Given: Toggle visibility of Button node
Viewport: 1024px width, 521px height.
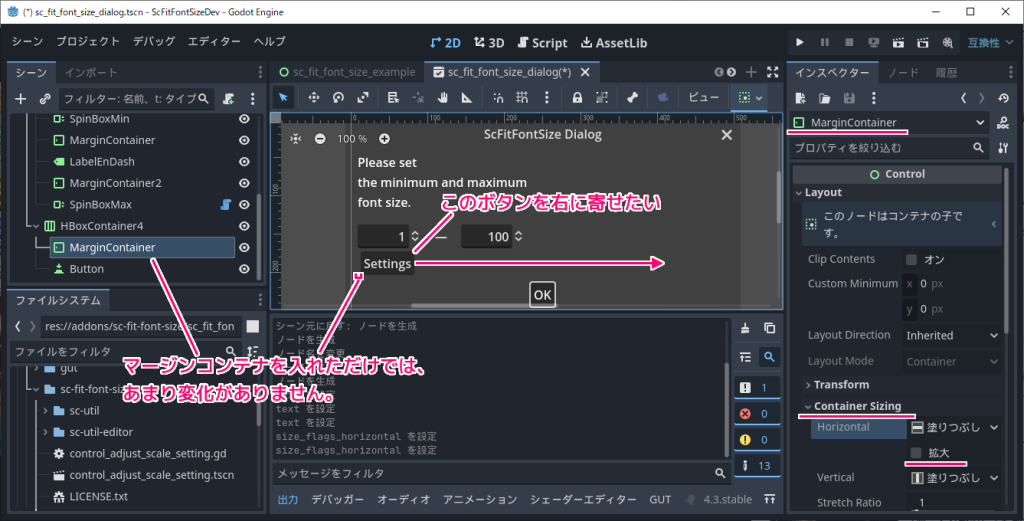Looking at the screenshot, I should [244, 269].
